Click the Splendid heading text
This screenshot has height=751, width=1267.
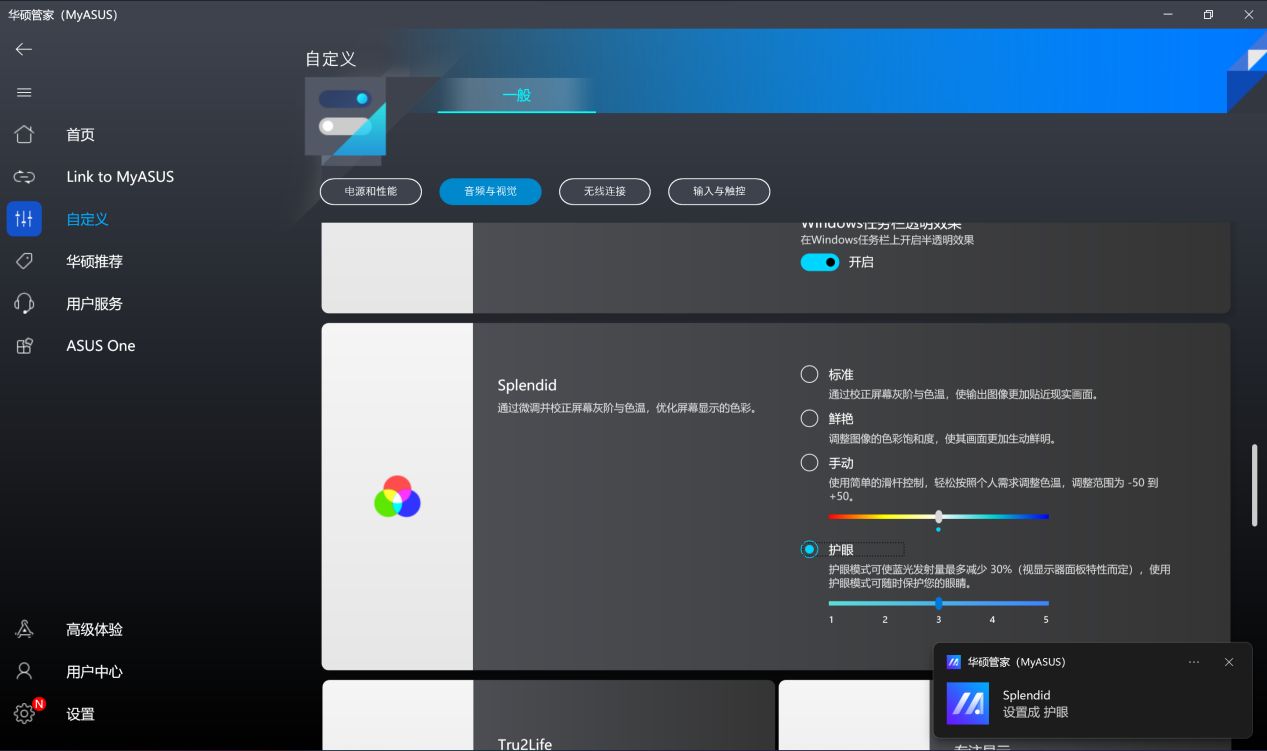[x=527, y=385]
